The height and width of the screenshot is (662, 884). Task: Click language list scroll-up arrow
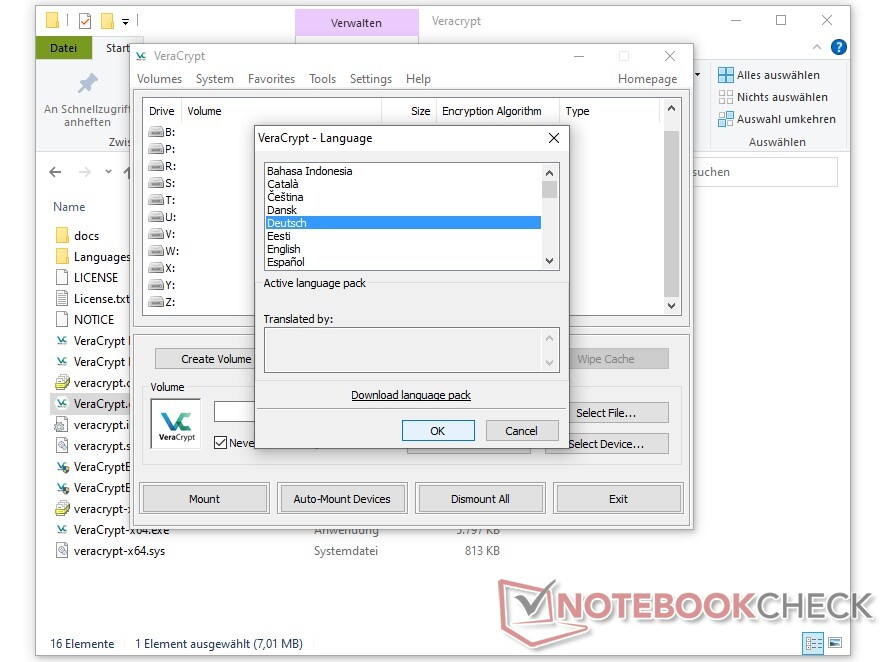point(550,173)
